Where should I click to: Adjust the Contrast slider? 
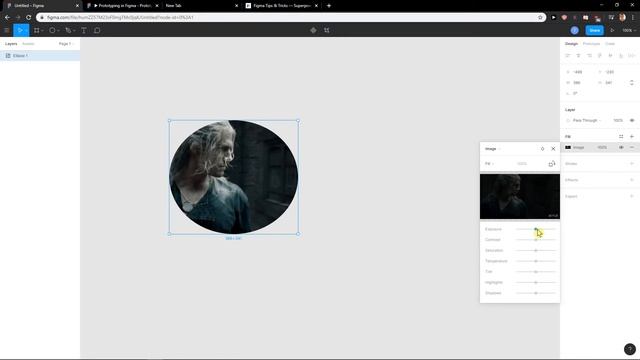[x=536, y=240]
